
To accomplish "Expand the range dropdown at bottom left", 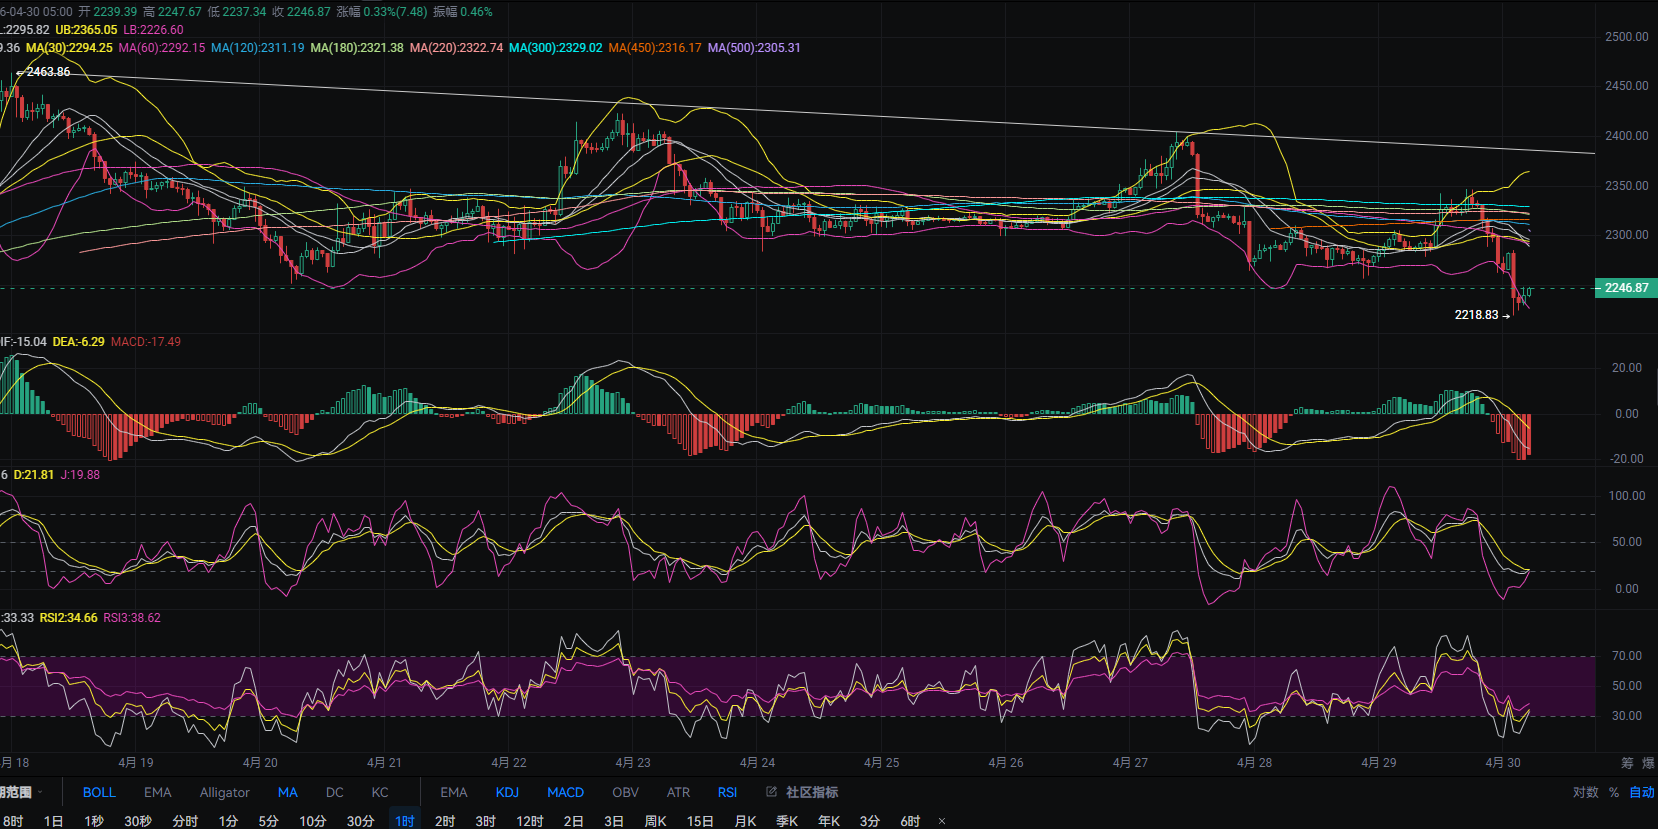I will coord(22,792).
